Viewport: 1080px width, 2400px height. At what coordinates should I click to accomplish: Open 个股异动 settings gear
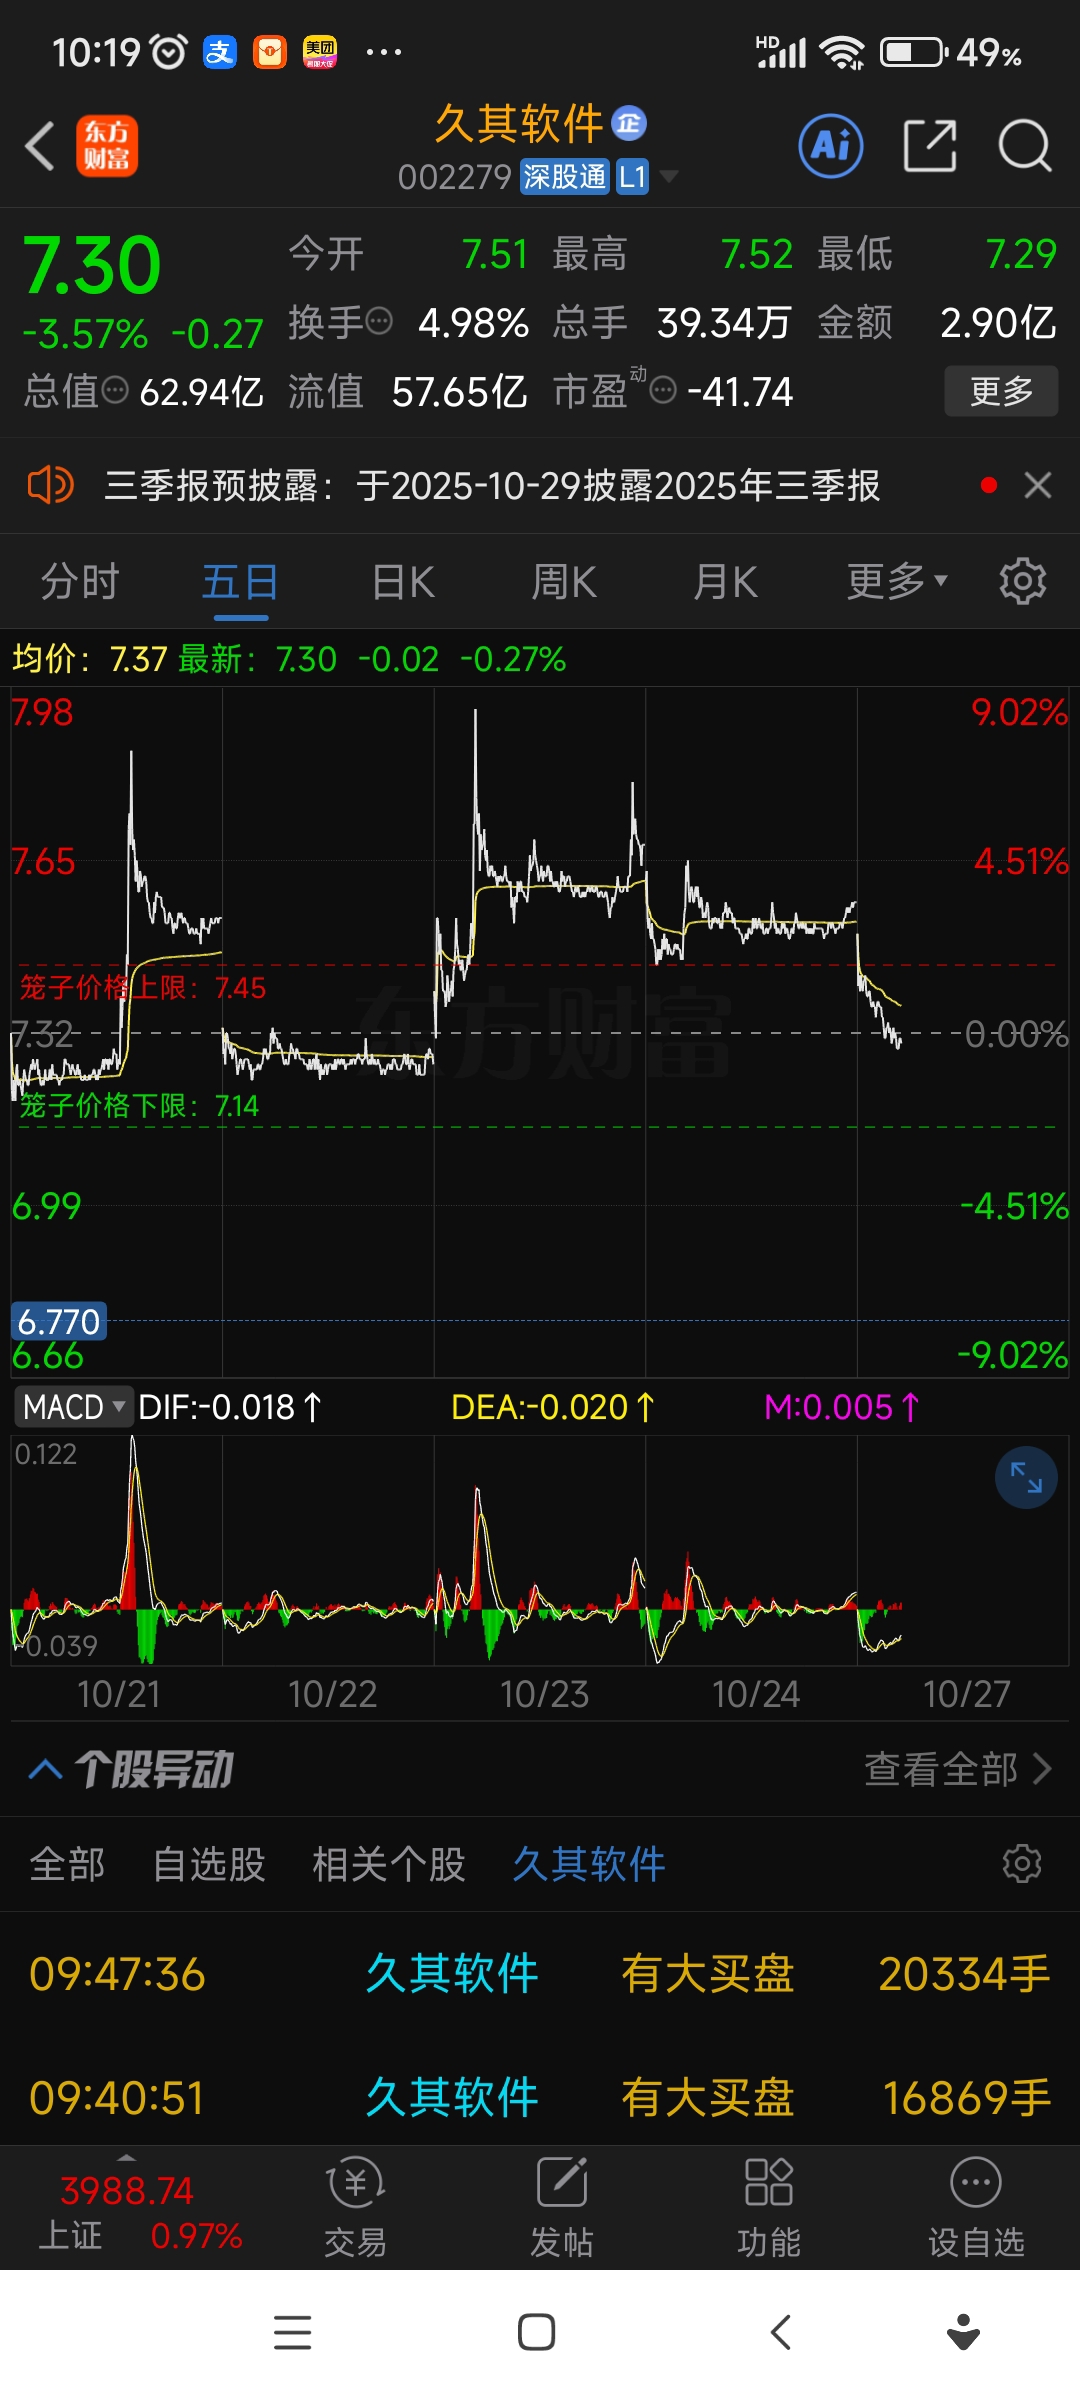tap(1022, 1864)
